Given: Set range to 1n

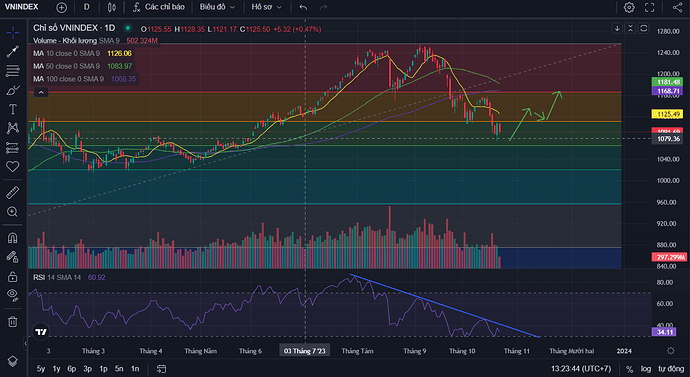Looking at the screenshot, I should [x=135, y=369].
